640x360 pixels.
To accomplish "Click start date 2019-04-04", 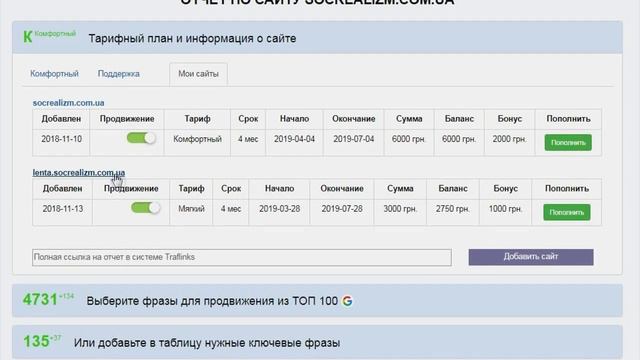I will point(294,139).
